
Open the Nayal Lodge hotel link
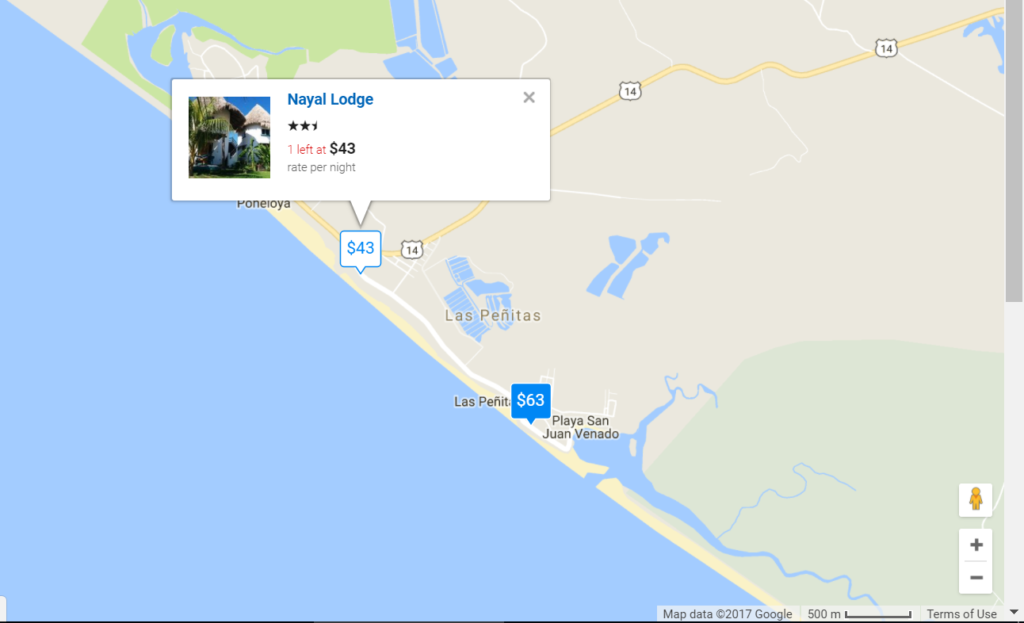[330, 99]
